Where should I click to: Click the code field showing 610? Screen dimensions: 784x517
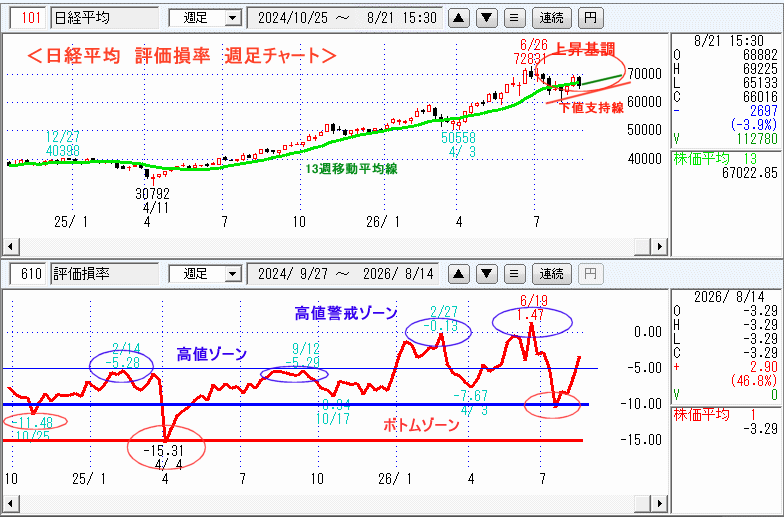pos(30,274)
